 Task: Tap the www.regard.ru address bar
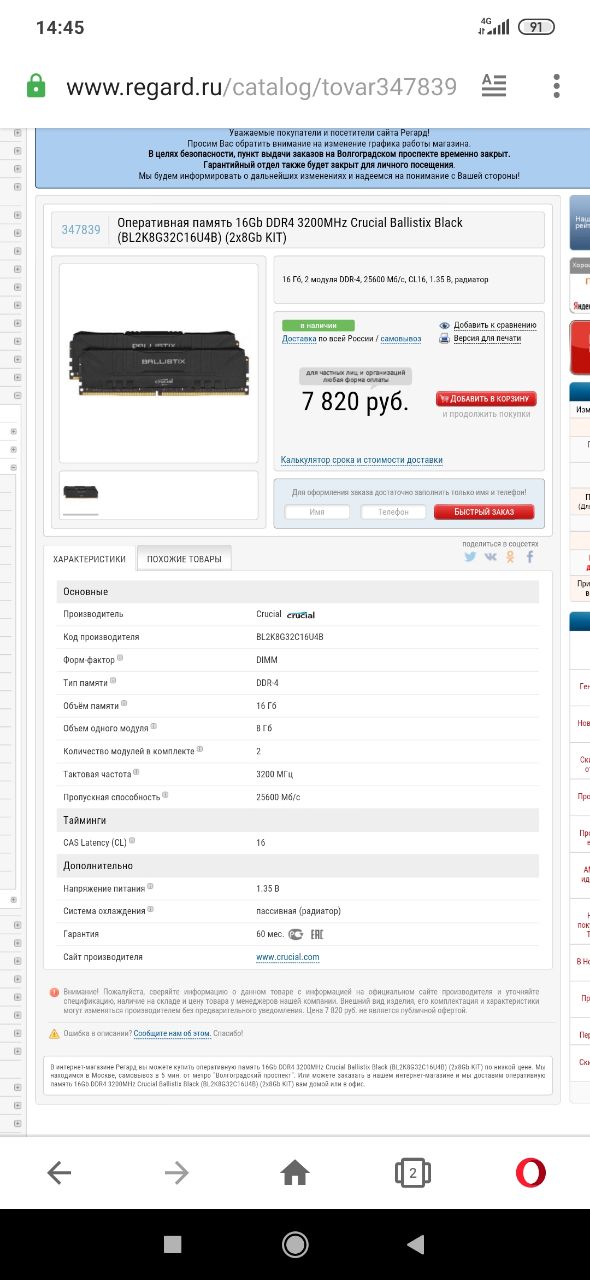tap(261, 87)
